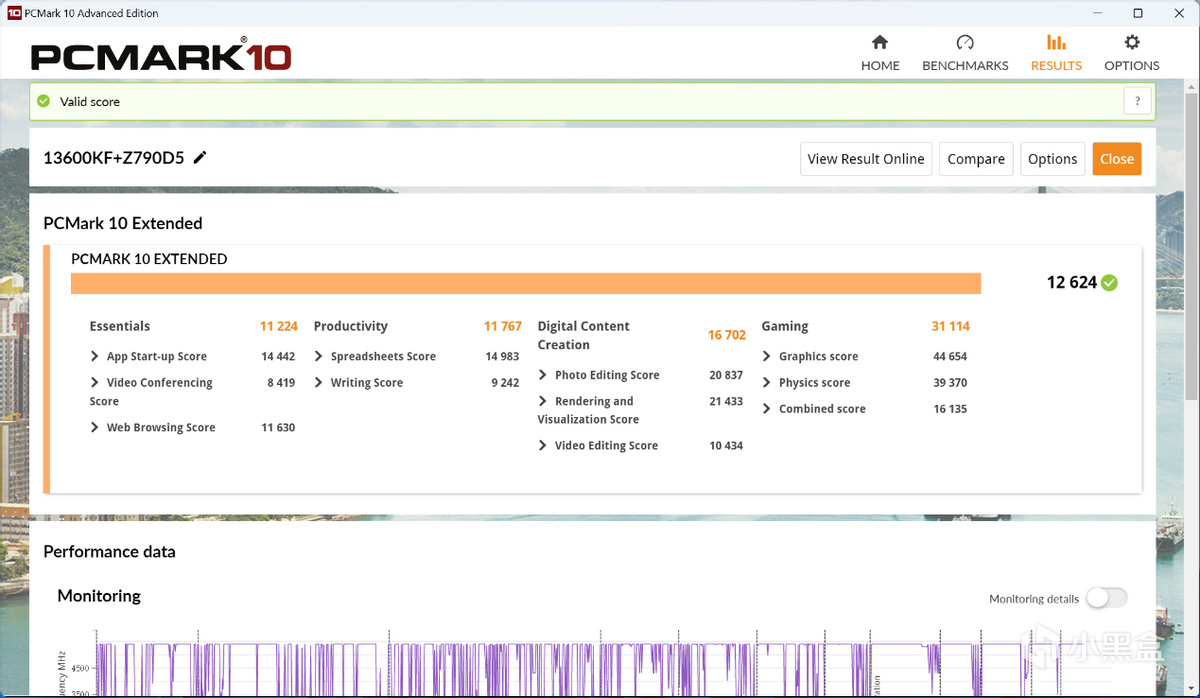Click the Productivity heading
The height and width of the screenshot is (698, 1200).
[351, 326]
